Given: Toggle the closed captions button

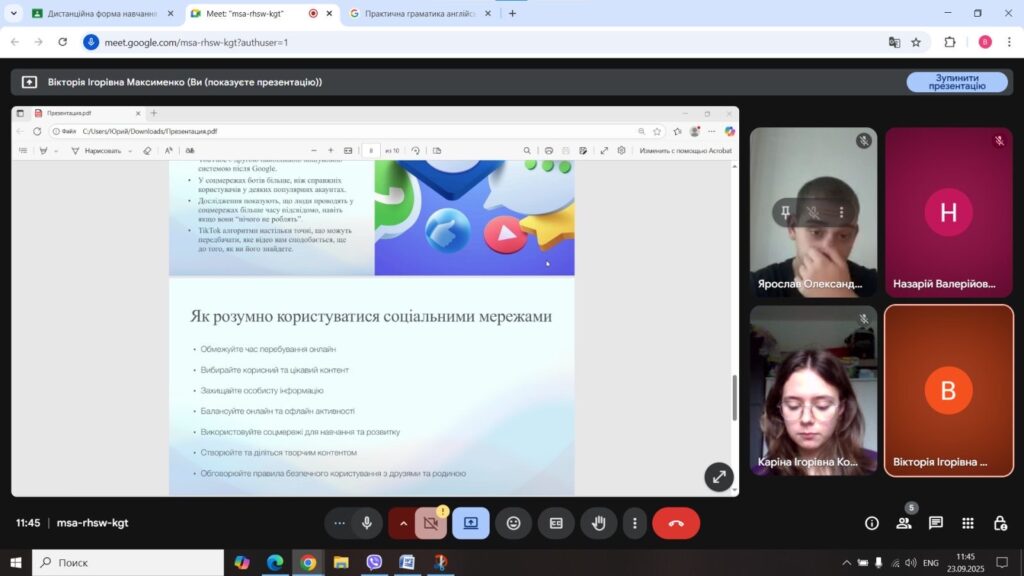Looking at the screenshot, I should pos(556,523).
